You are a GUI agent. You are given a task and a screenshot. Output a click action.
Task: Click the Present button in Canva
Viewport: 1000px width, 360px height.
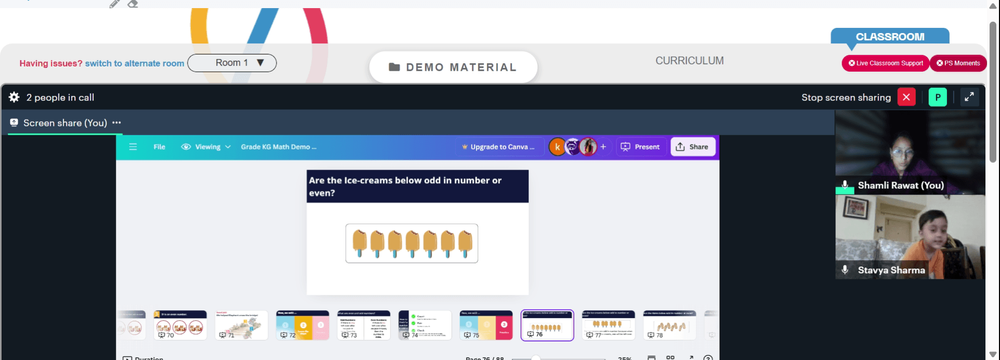[x=641, y=147]
